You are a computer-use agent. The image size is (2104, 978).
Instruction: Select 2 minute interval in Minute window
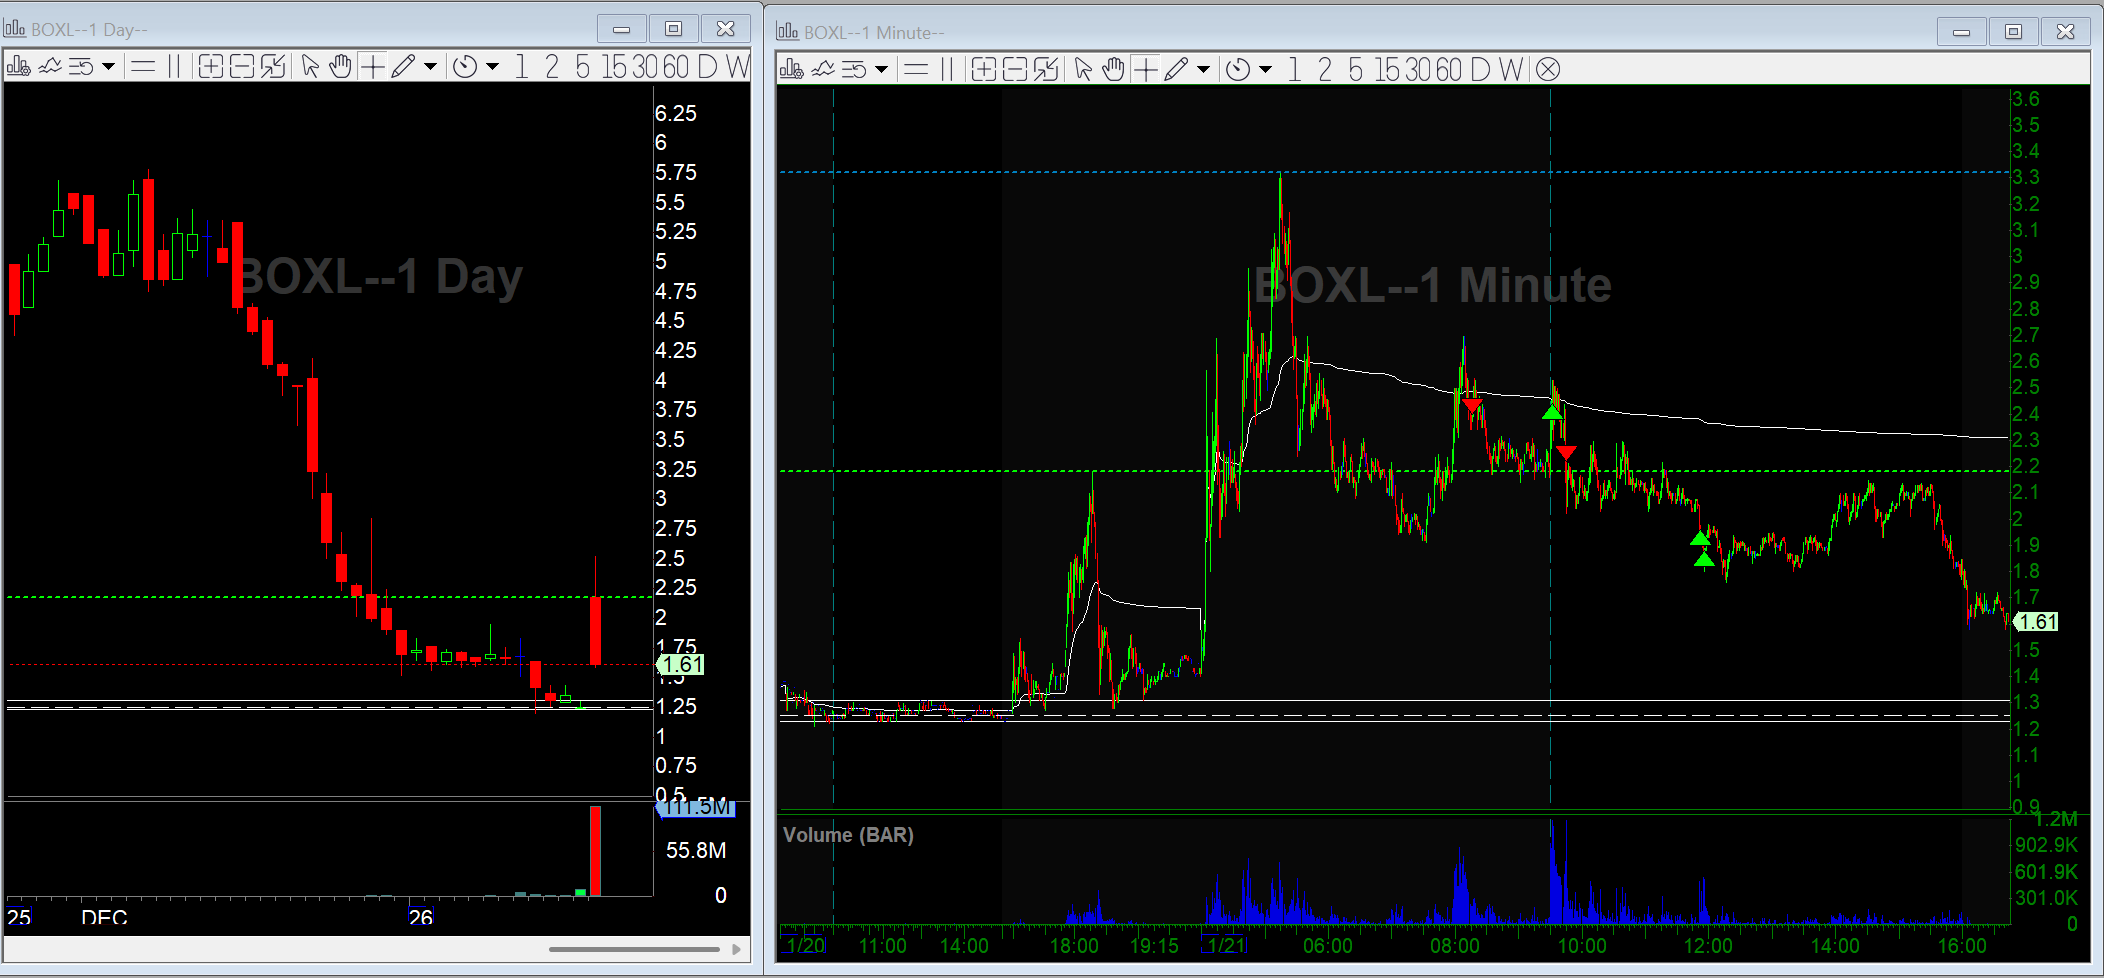pyautogui.click(x=1325, y=69)
